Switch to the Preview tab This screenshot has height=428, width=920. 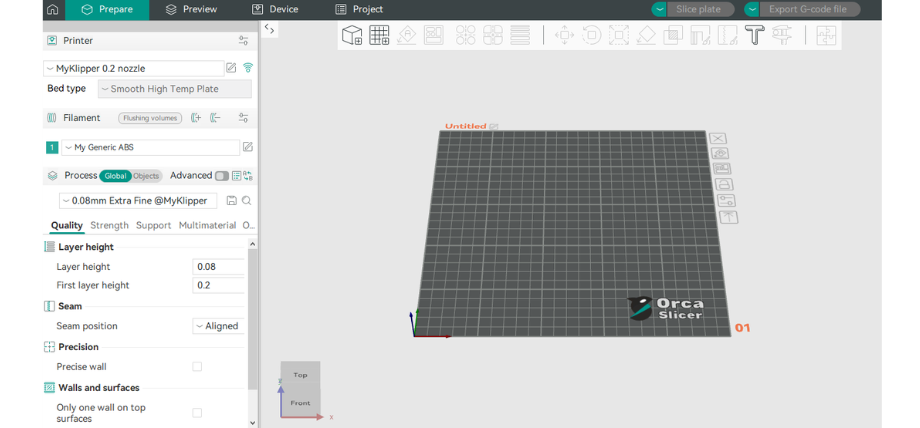pos(191,9)
